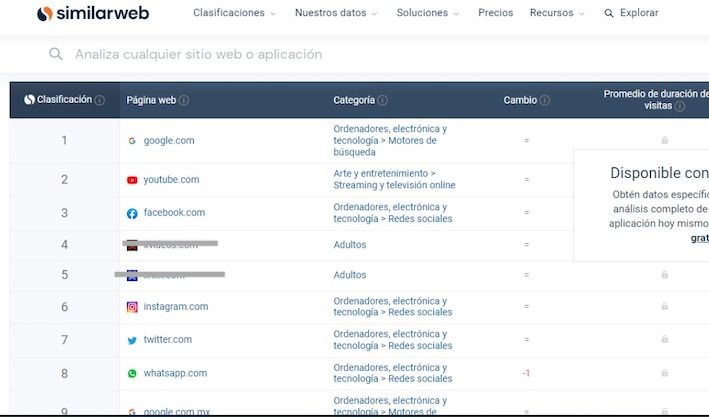Click the search magnifier icon beside Explorar
This screenshot has width=709, height=417.
(x=609, y=13)
